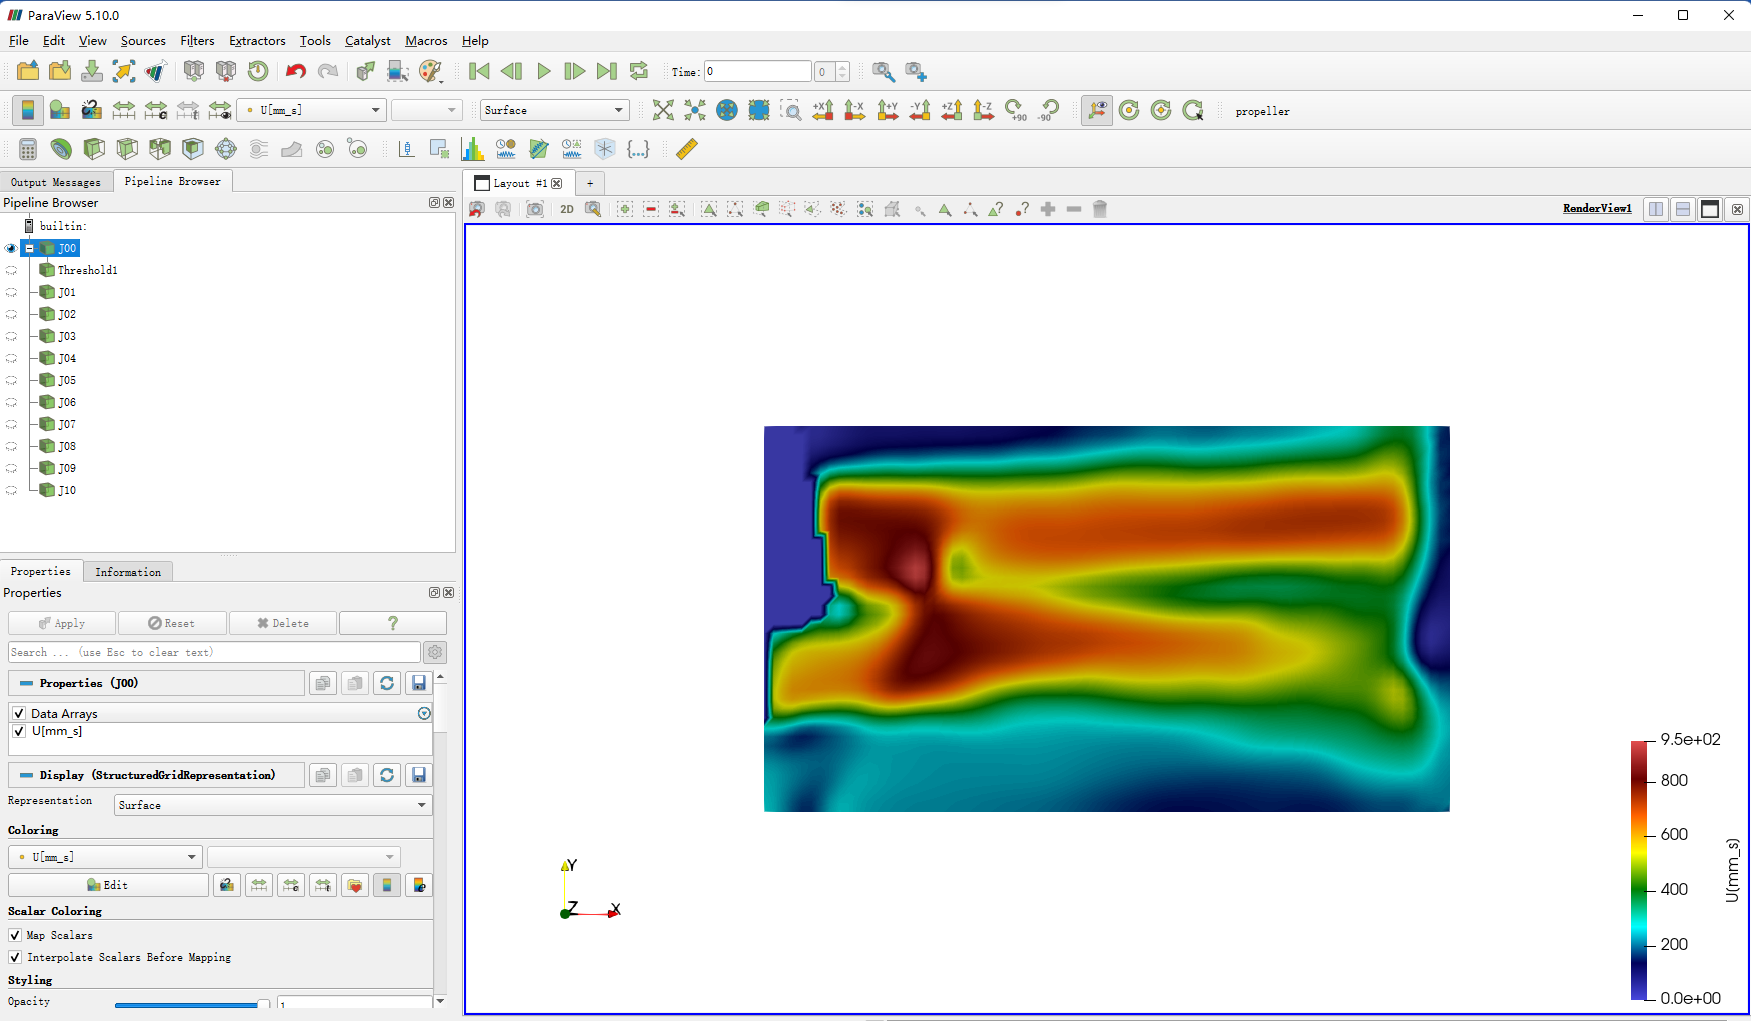Collapse the J00 tree node
Screen dimensions: 1752x1022
click(30, 248)
